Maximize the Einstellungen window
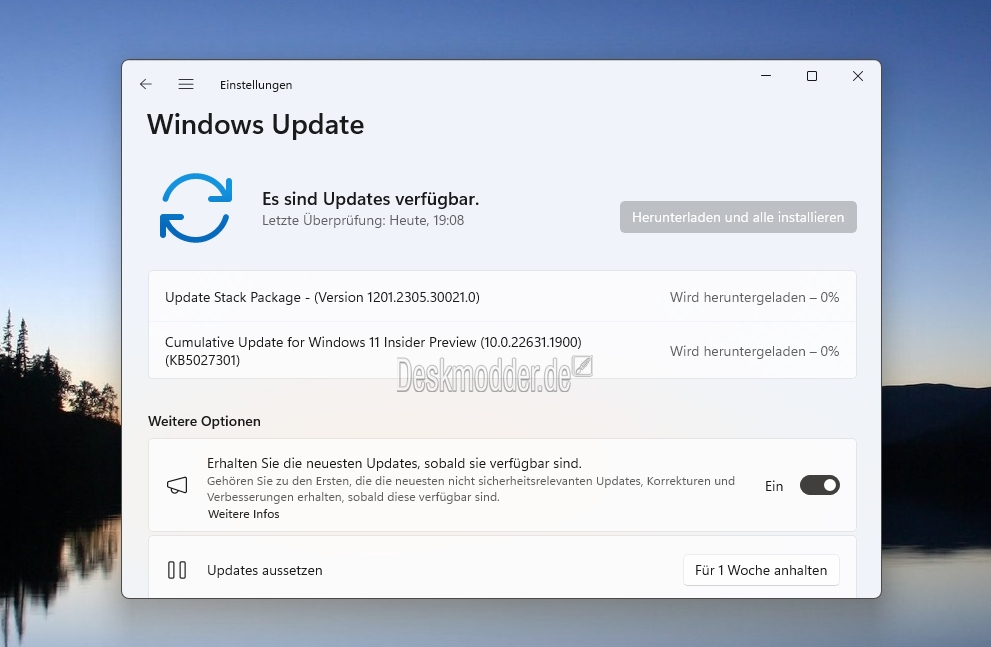The height and width of the screenshot is (647, 991). coord(812,76)
